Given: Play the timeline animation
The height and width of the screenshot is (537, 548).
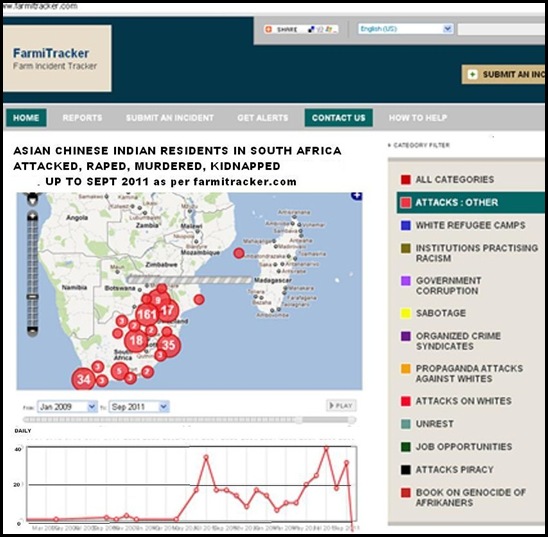Looking at the screenshot, I should 341,406.
